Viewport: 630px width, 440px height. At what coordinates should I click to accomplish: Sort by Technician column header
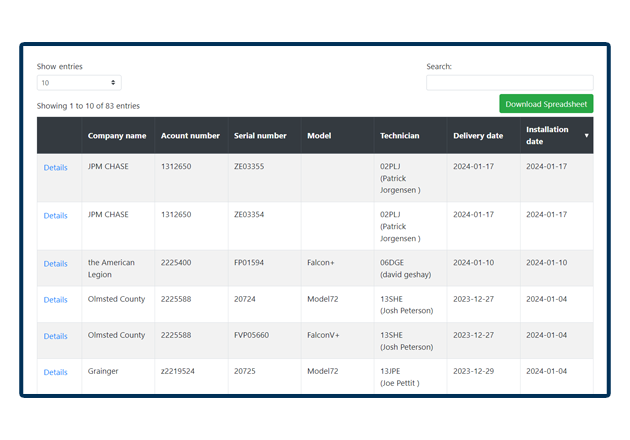click(x=400, y=136)
